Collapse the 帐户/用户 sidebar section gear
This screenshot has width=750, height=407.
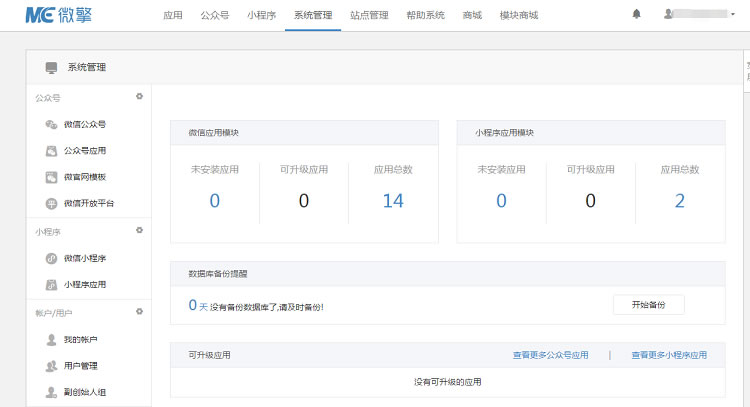(139, 311)
